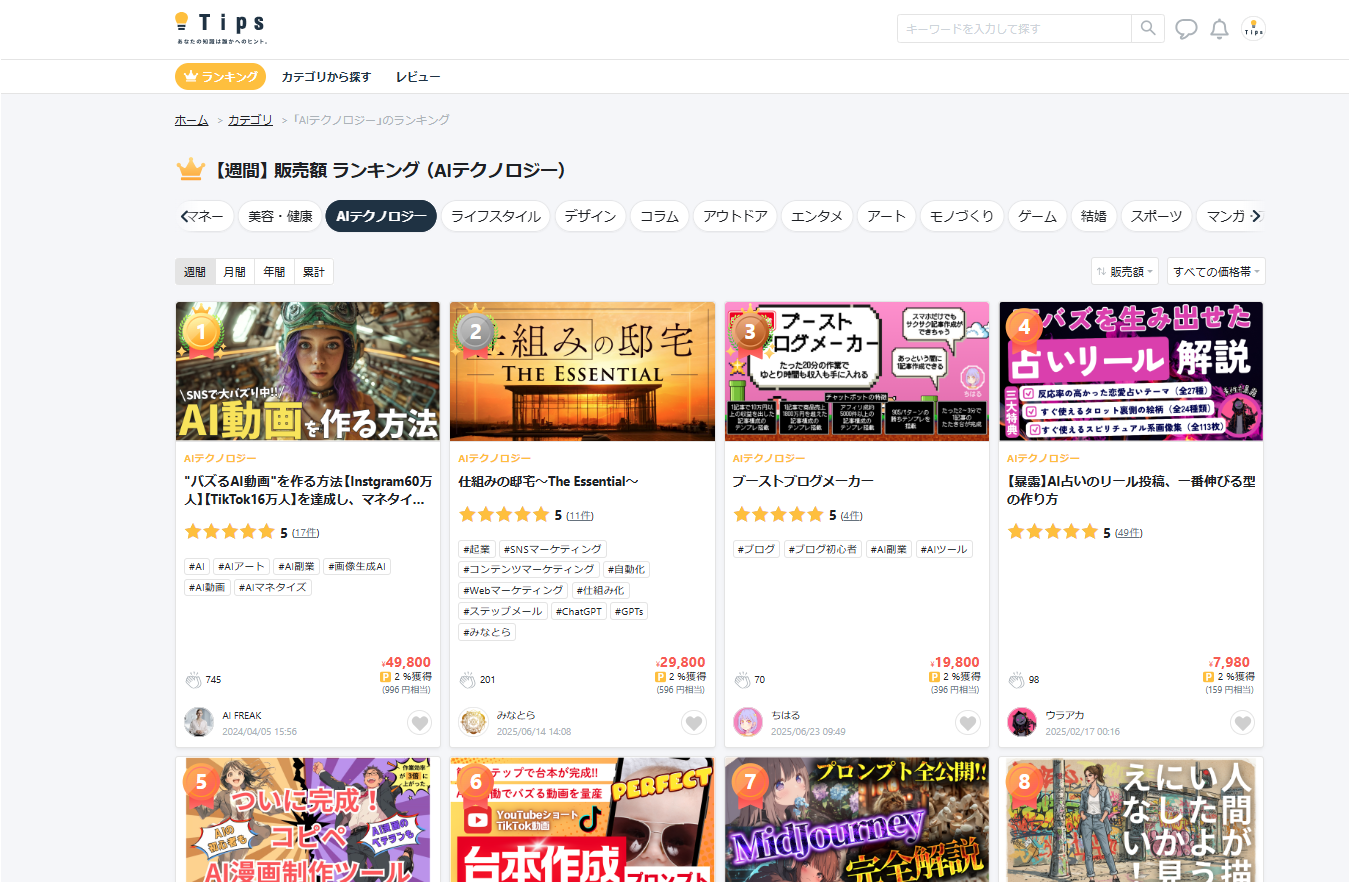
Task: Switch to the 月間 ranking tab
Action: click(x=234, y=271)
